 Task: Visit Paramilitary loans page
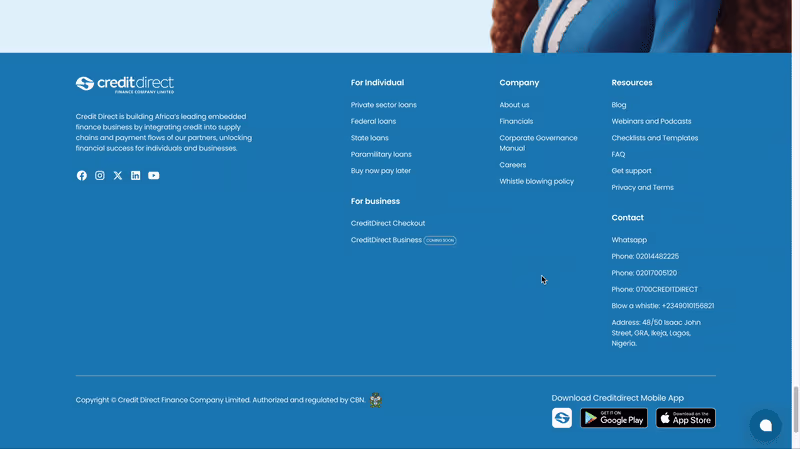[381, 154]
